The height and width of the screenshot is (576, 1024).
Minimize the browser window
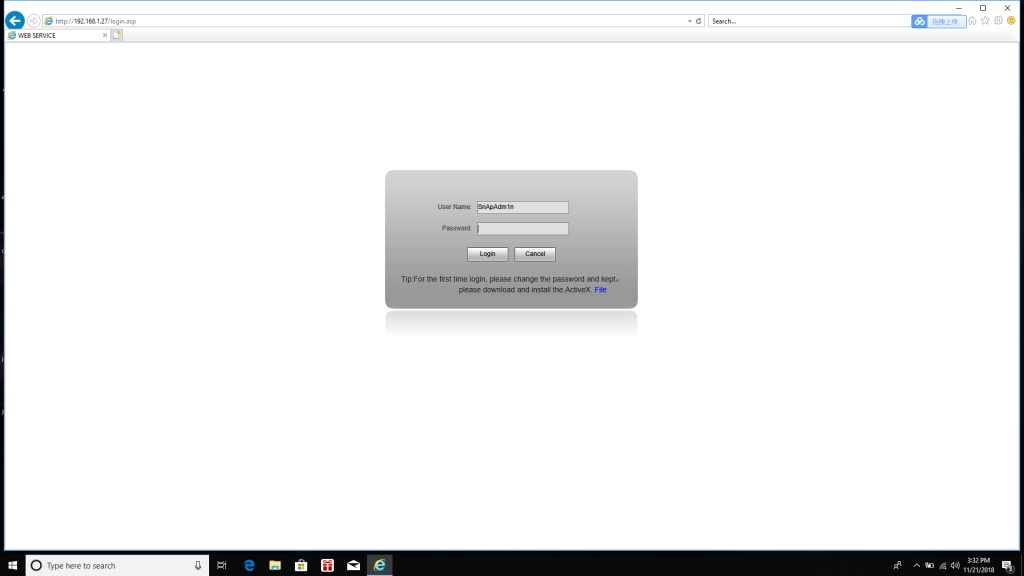pyautogui.click(x=959, y=8)
